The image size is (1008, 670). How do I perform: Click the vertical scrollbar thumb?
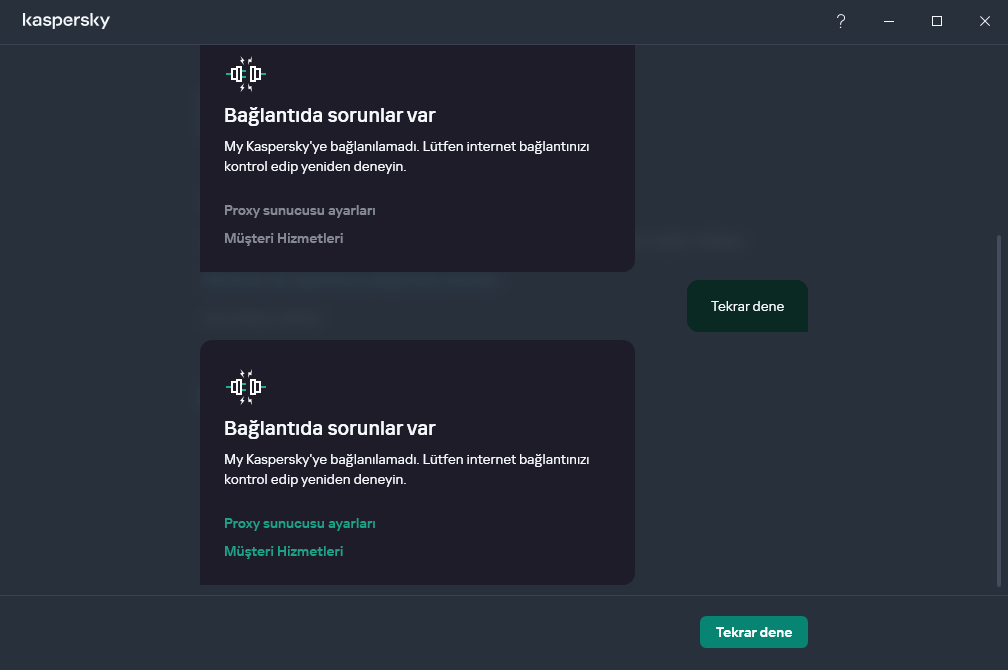(x=999, y=410)
